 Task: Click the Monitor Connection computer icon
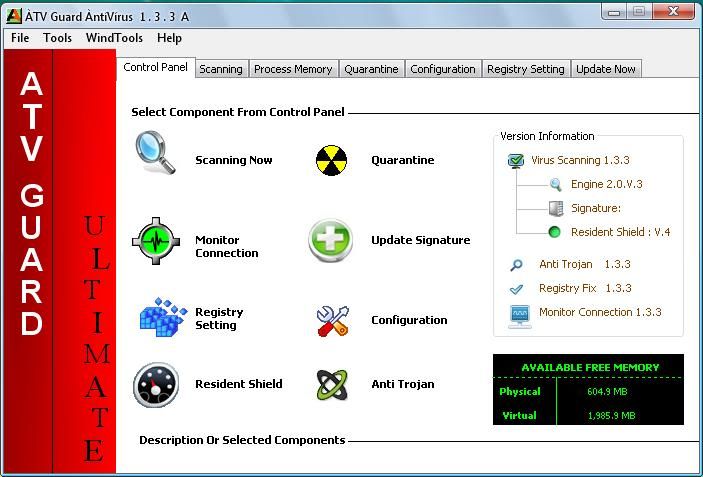pyautogui.click(x=520, y=317)
